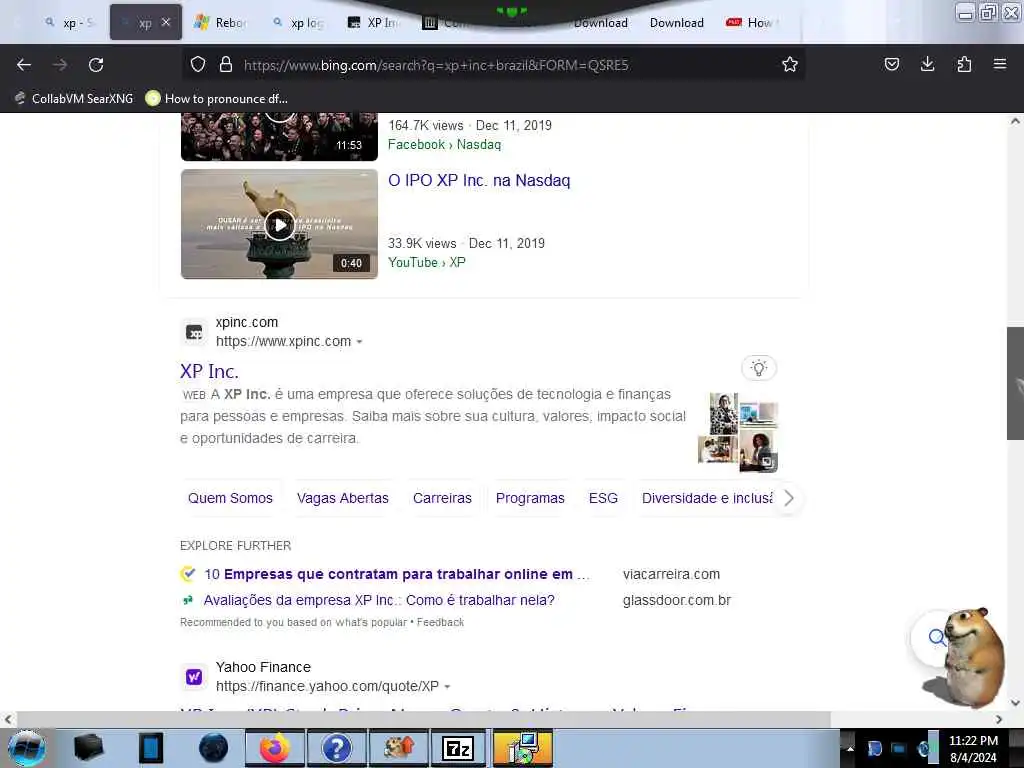The image size is (1024, 768).
Task: Click the vertical scrollbar thumb
Action: (1015, 383)
